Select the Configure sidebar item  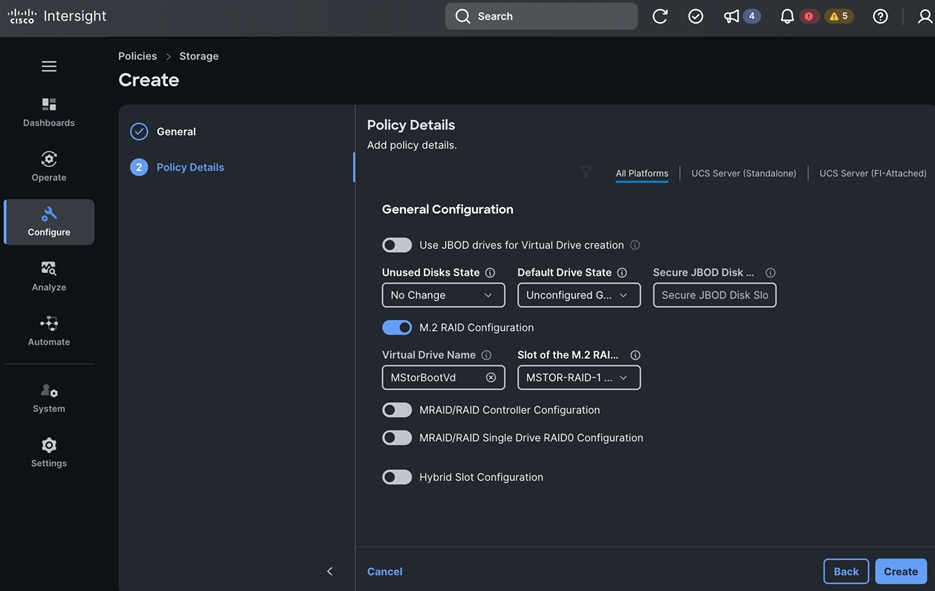coord(49,222)
